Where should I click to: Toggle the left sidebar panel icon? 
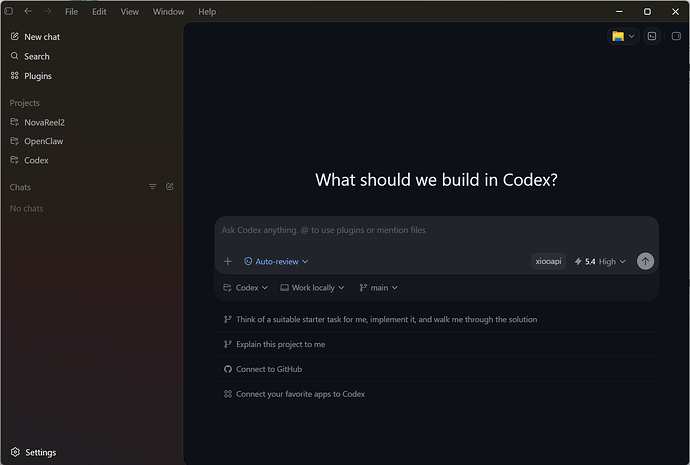[8, 11]
